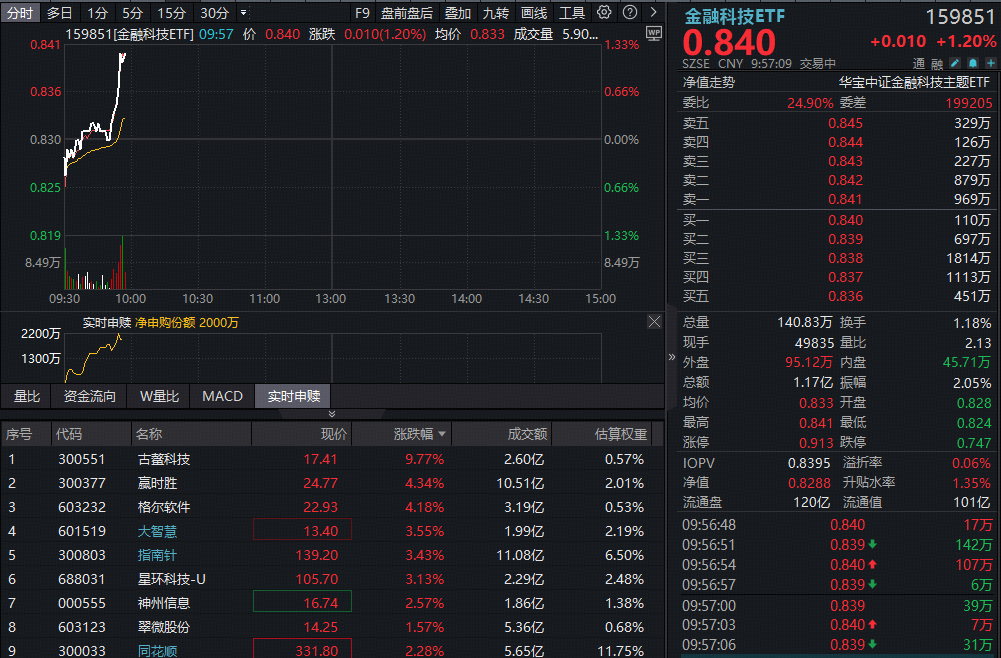The image size is (1001, 658).
Task: Open settings via the gear icon
Action: coord(604,13)
